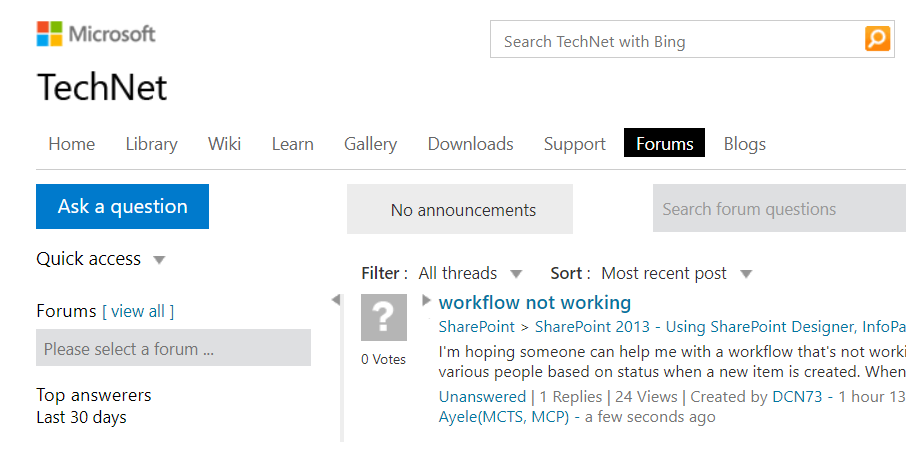Select the Forums tab

664,143
